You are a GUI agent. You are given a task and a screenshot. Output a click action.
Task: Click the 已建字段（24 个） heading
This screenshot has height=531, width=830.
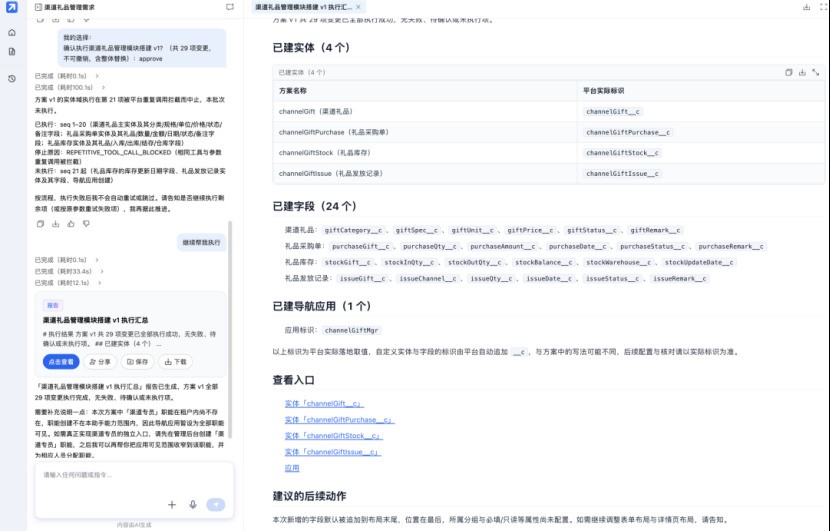(314, 206)
